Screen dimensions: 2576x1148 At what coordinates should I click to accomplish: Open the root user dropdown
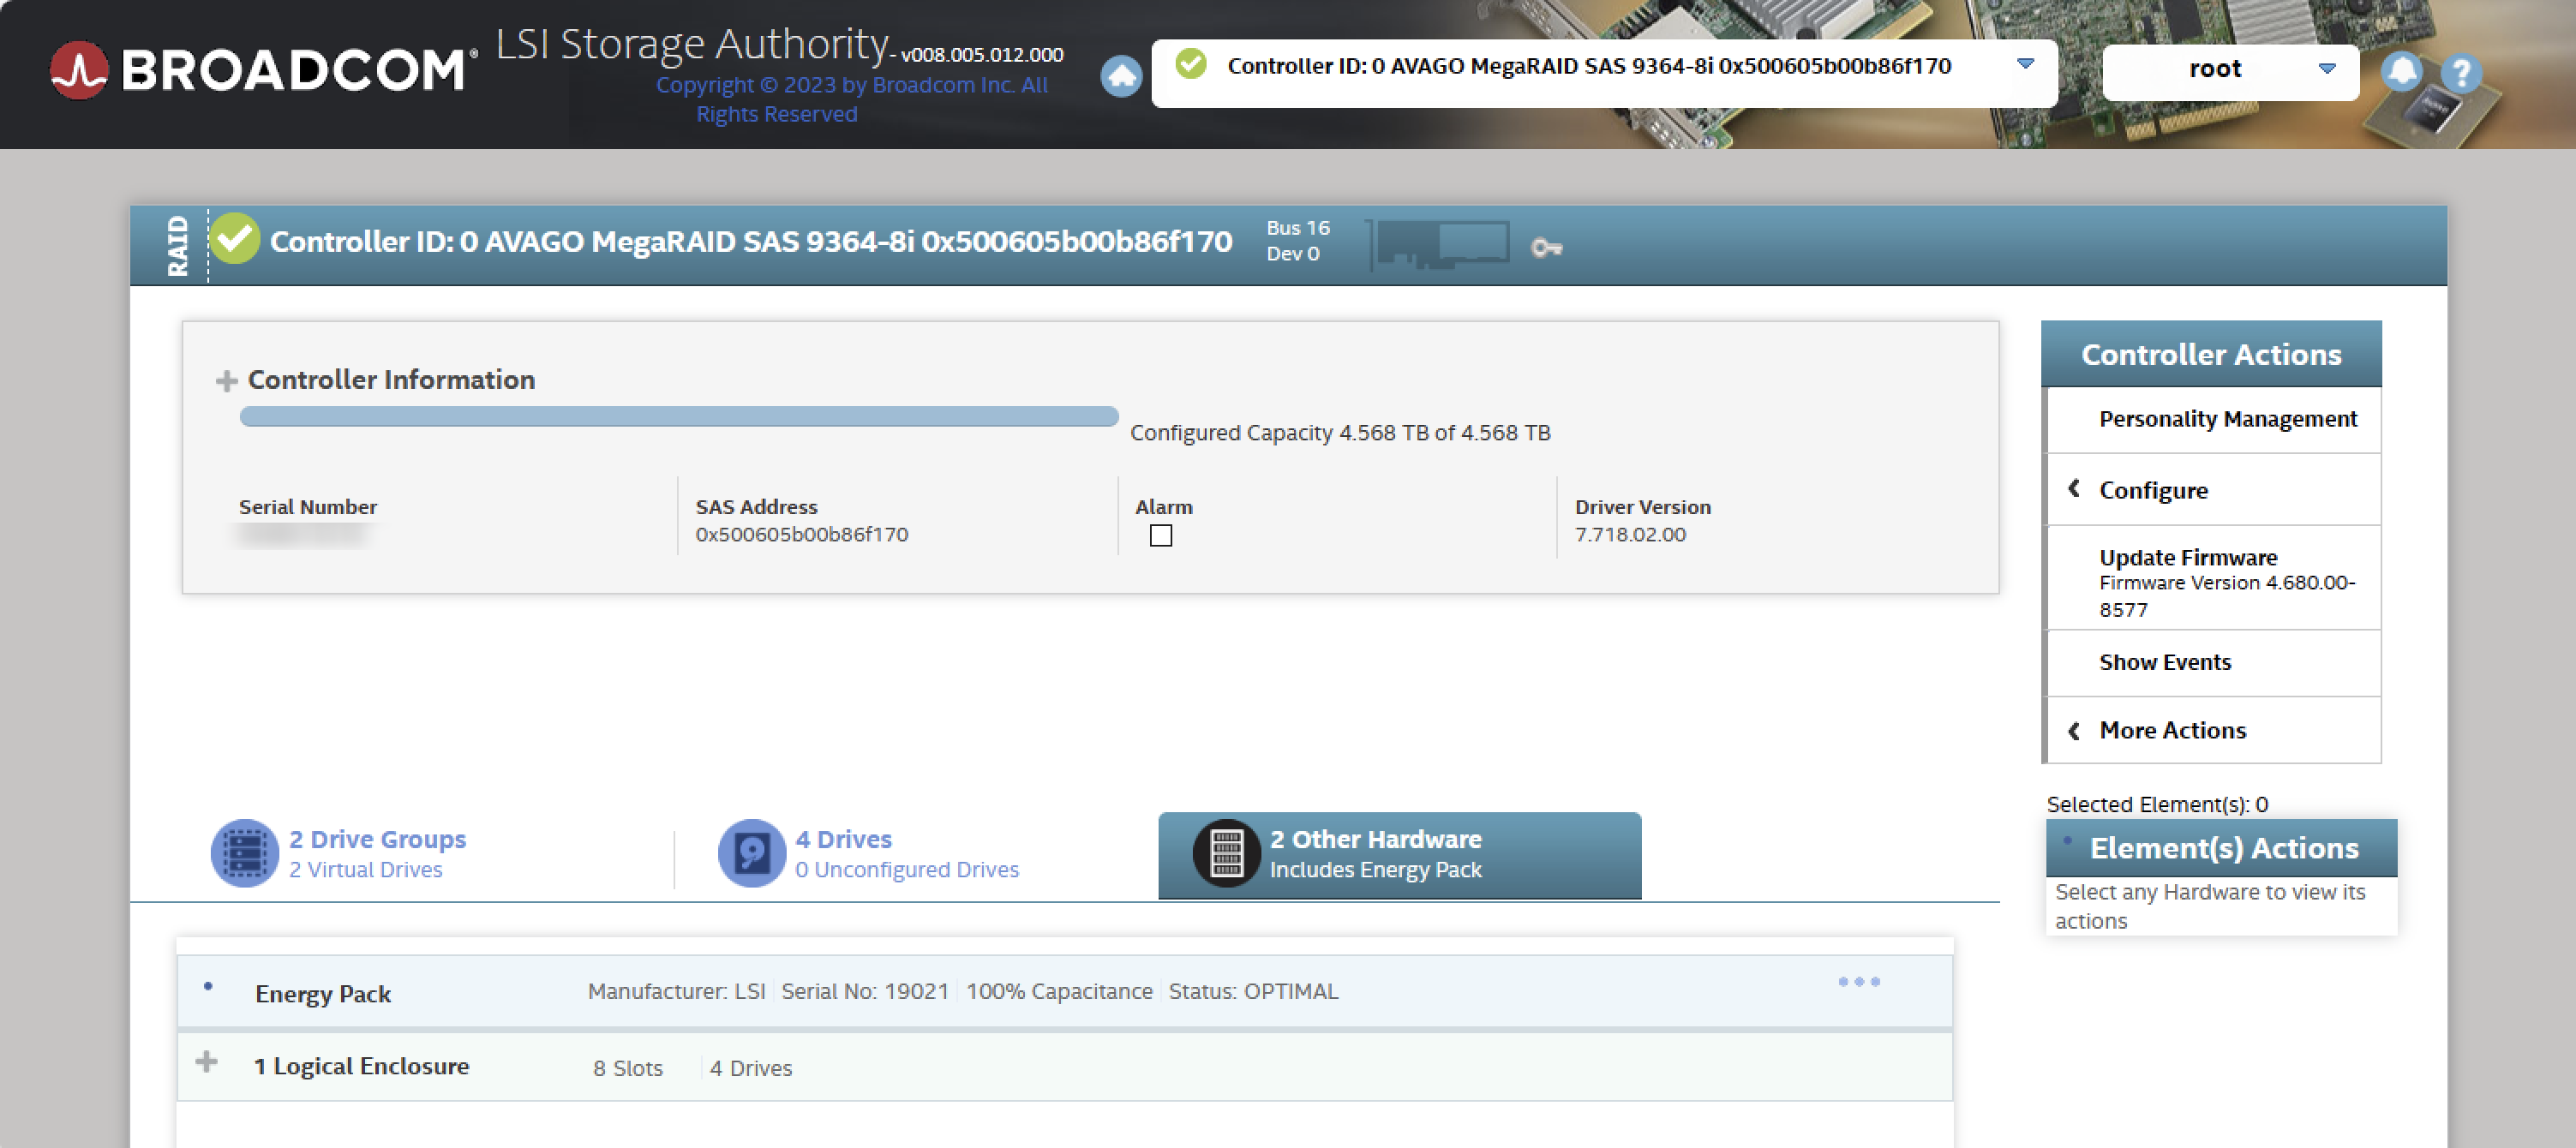click(2230, 71)
